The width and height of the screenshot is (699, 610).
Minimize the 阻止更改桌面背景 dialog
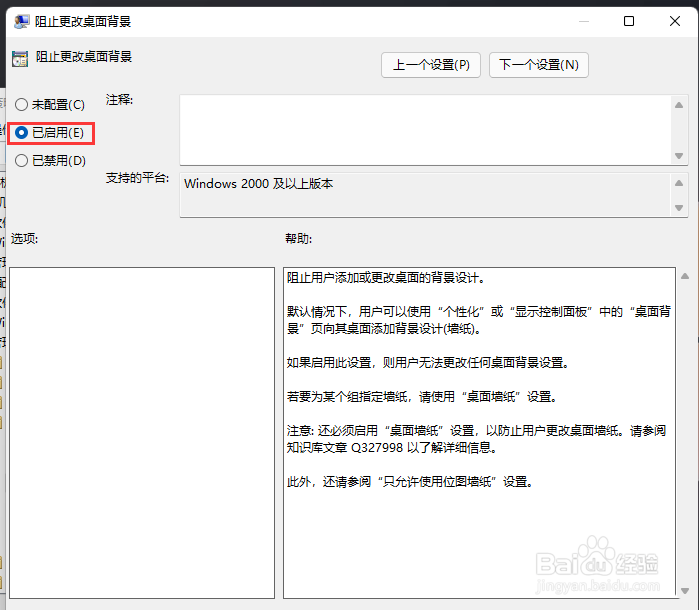pyautogui.click(x=584, y=21)
